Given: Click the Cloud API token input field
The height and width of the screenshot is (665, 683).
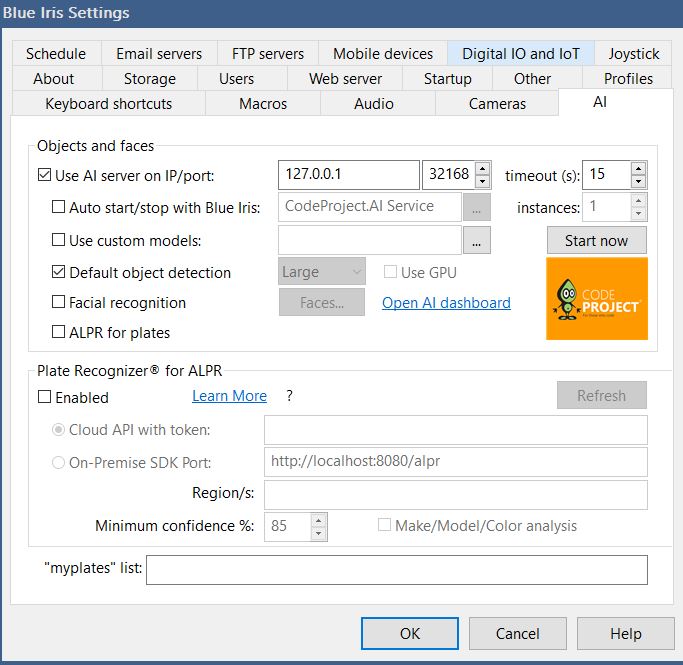Looking at the screenshot, I should pos(456,430).
